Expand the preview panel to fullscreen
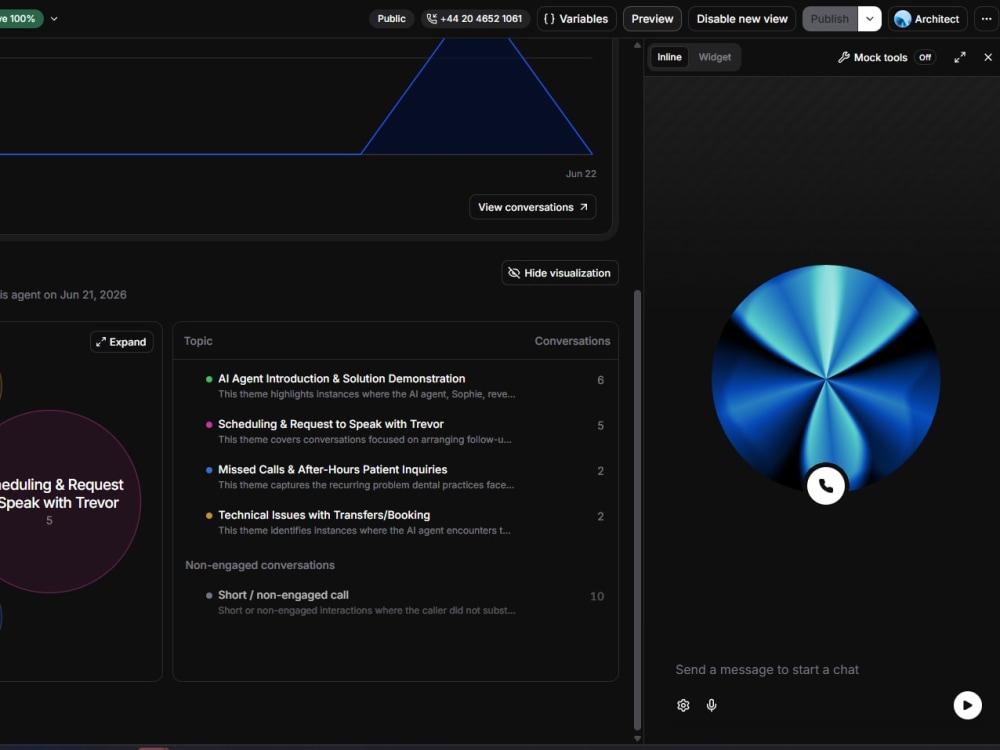Viewport: 1000px width, 750px height. click(x=960, y=57)
